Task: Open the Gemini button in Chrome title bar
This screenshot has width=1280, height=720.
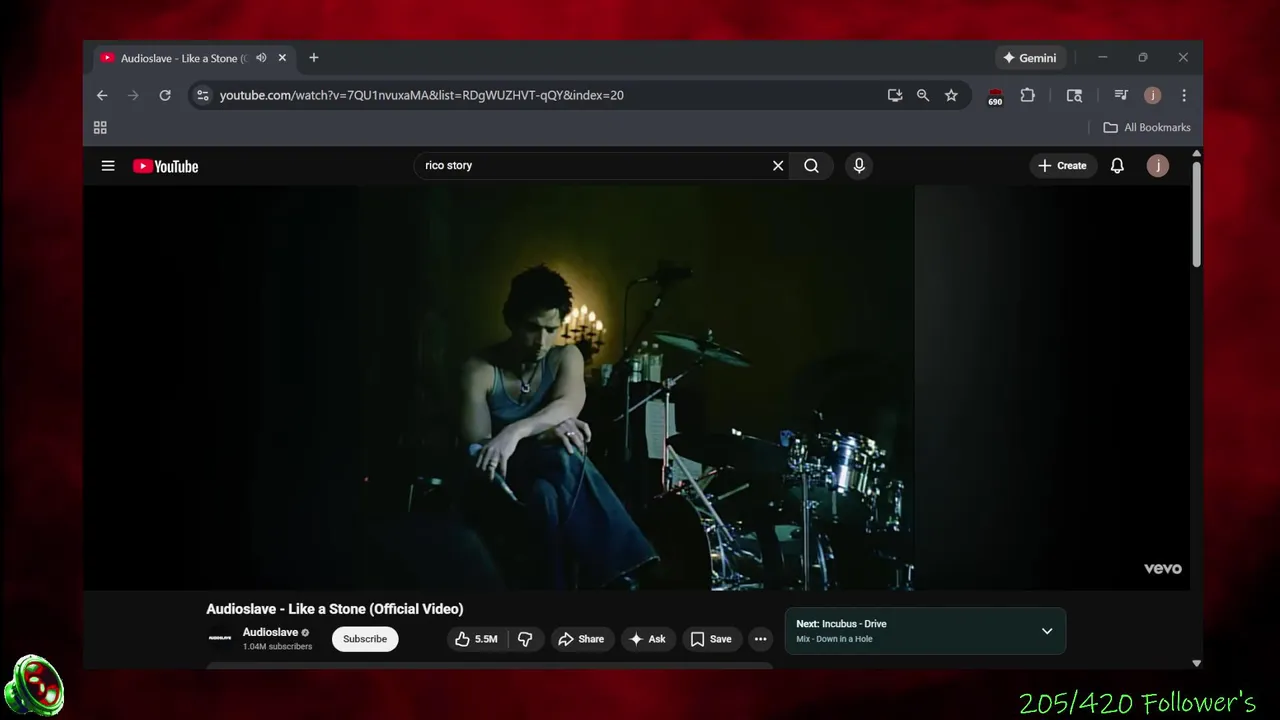Action: [x=1030, y=58]
